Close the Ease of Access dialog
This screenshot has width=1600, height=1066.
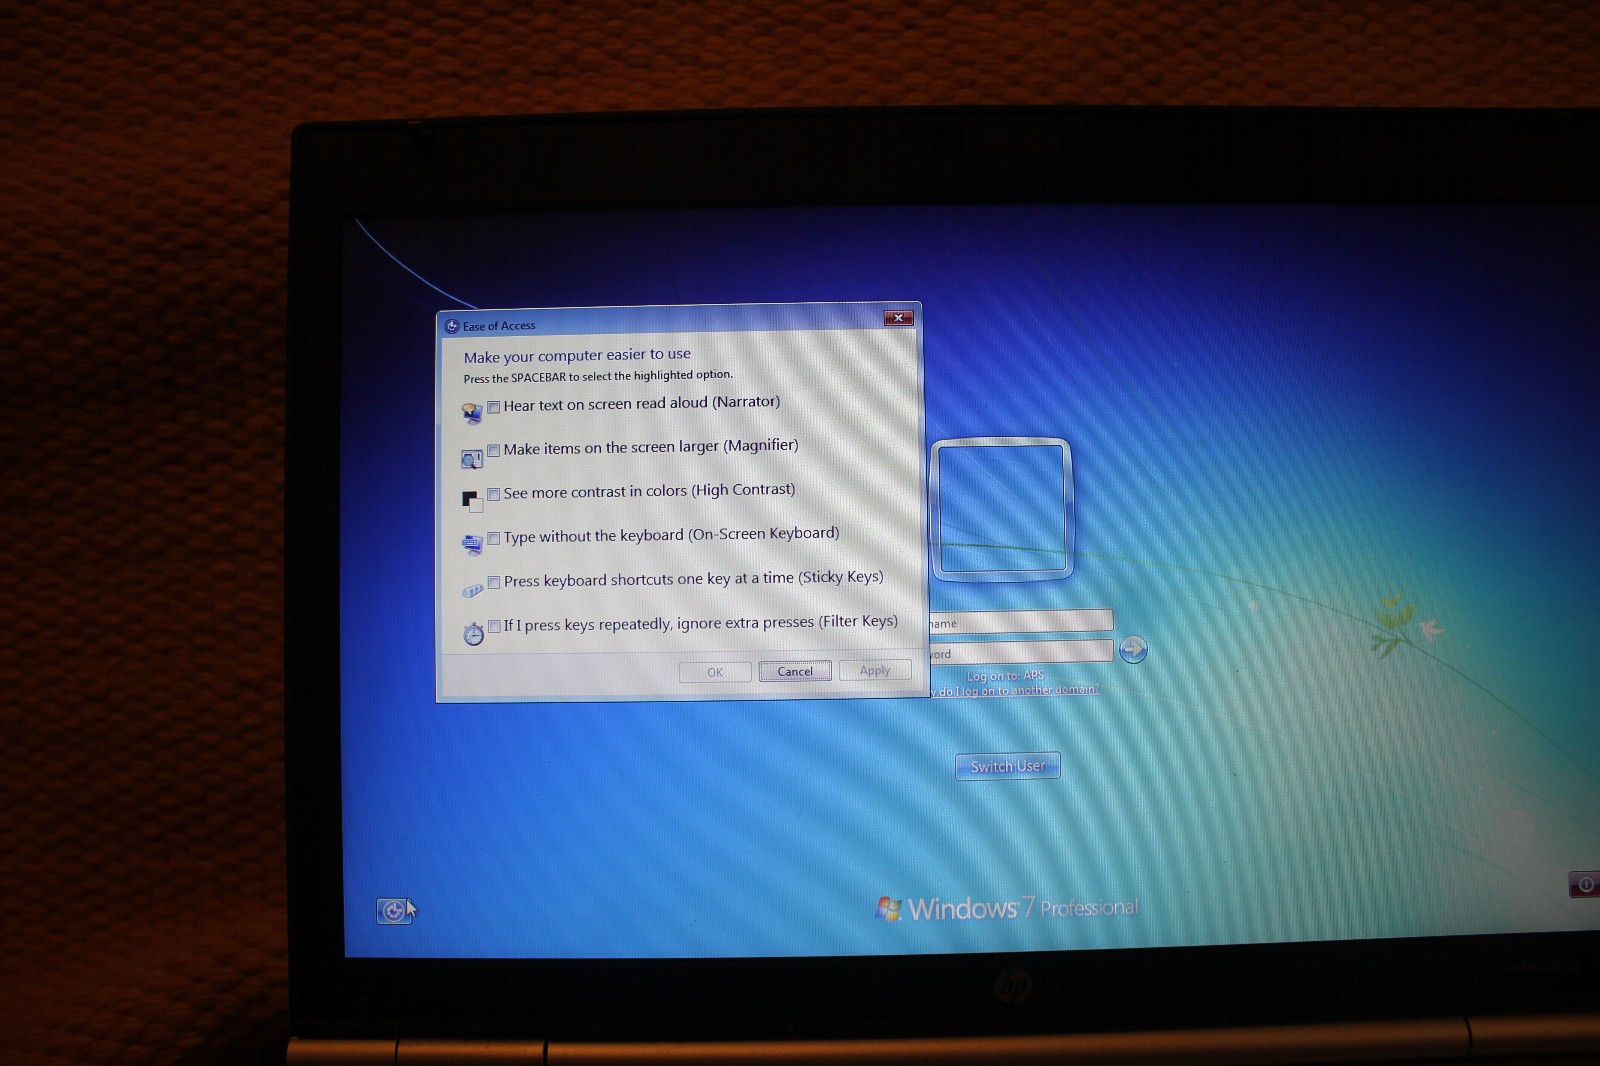click(898, 318)
